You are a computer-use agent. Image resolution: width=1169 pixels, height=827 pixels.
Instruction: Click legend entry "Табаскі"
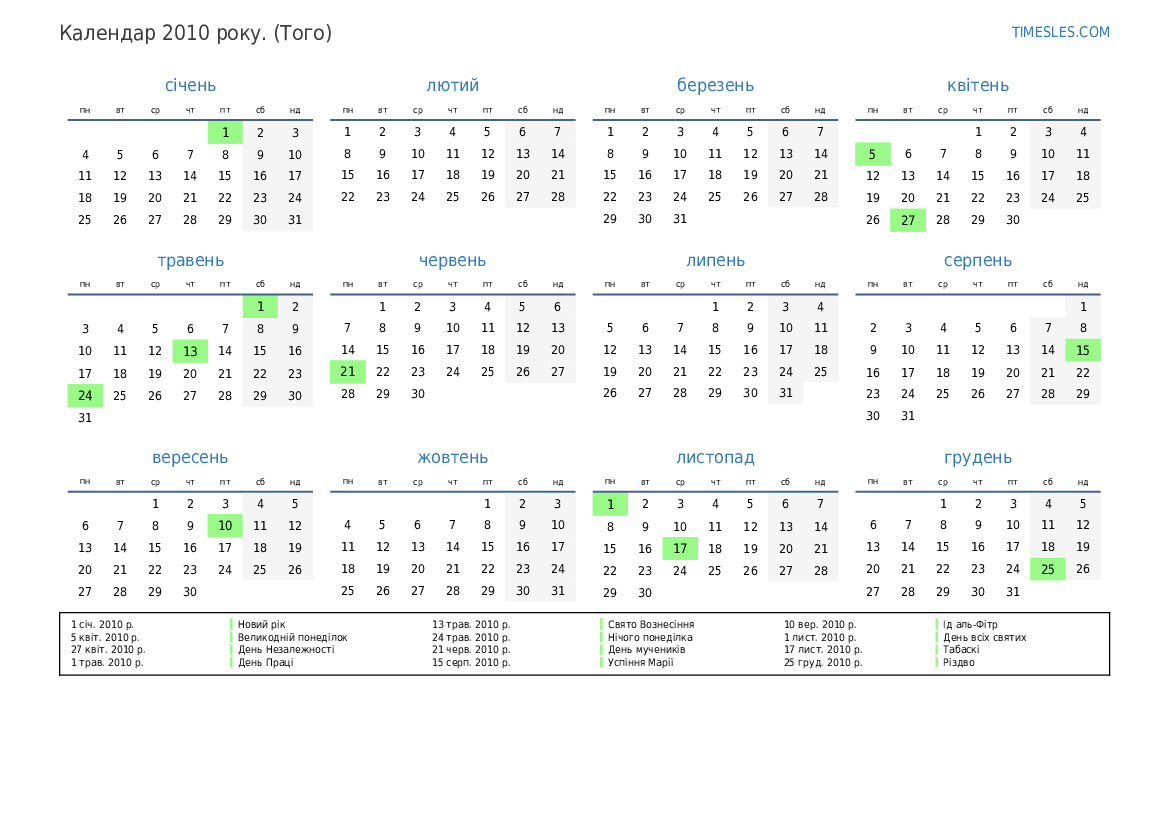point(961,650)
